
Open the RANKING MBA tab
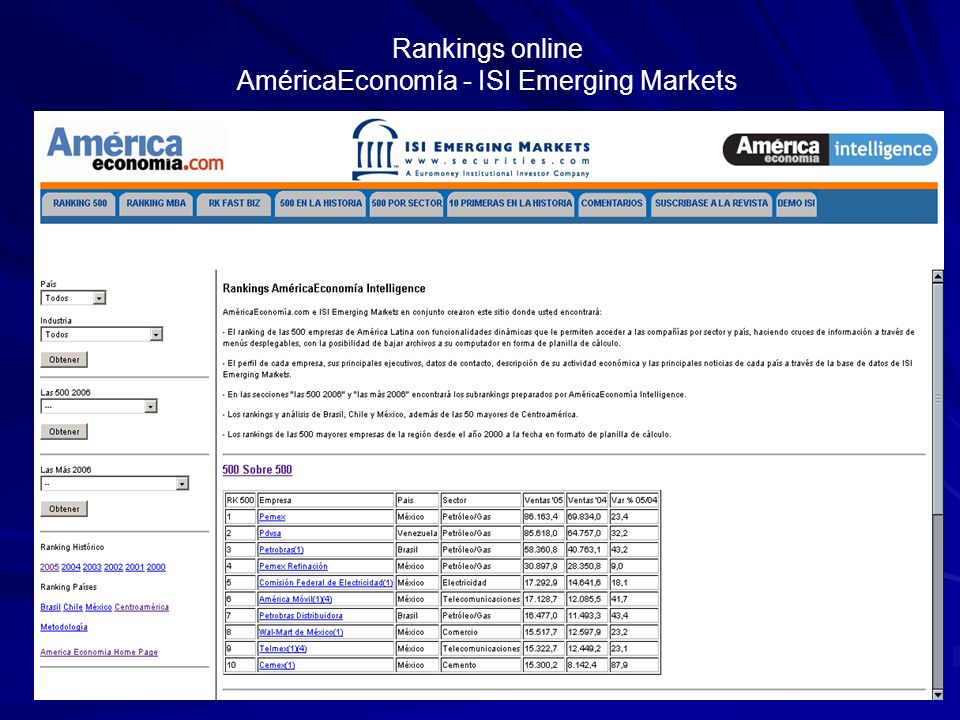[156, 203]
